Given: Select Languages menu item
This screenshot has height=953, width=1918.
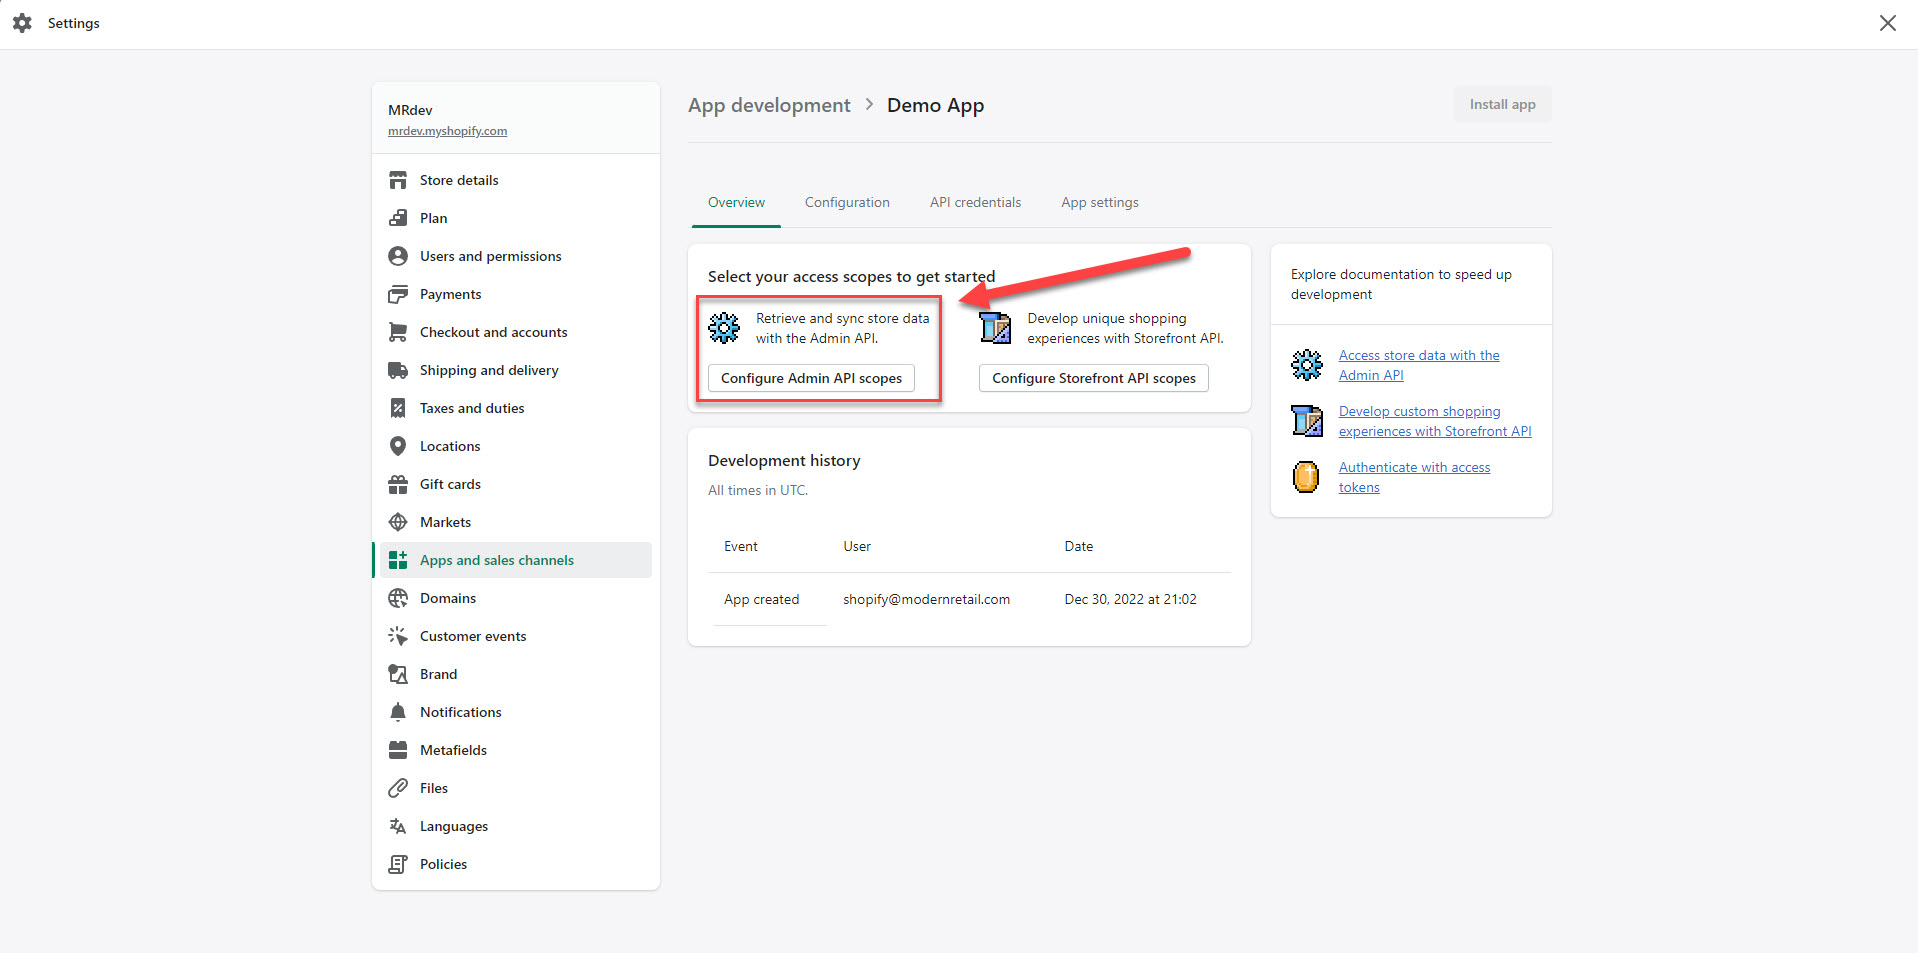Looking at the screenshot, I should coord(516,826).
